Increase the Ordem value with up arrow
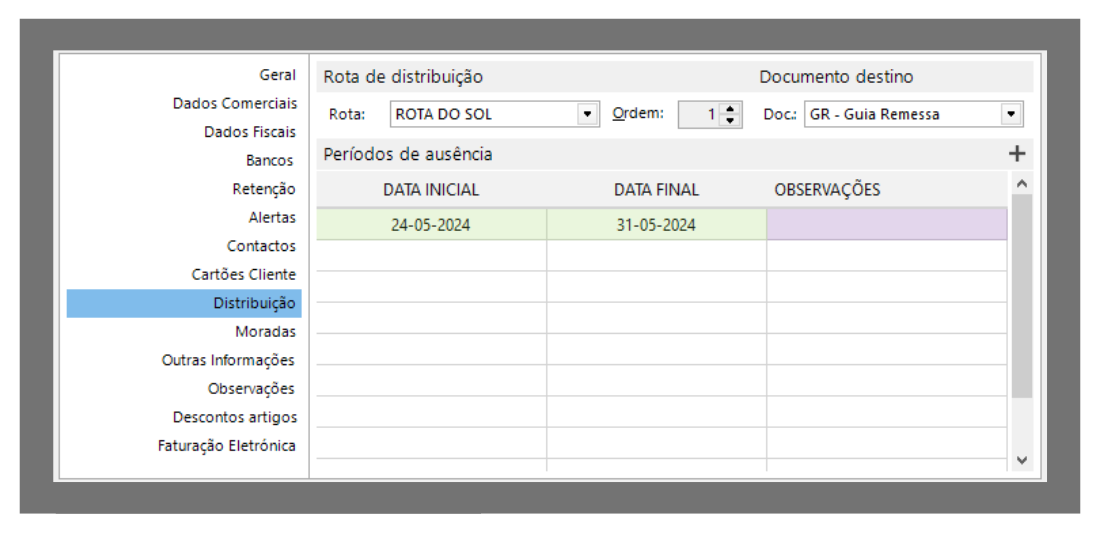The height and width of the screenshot is (537, 1102). point(731,109)
